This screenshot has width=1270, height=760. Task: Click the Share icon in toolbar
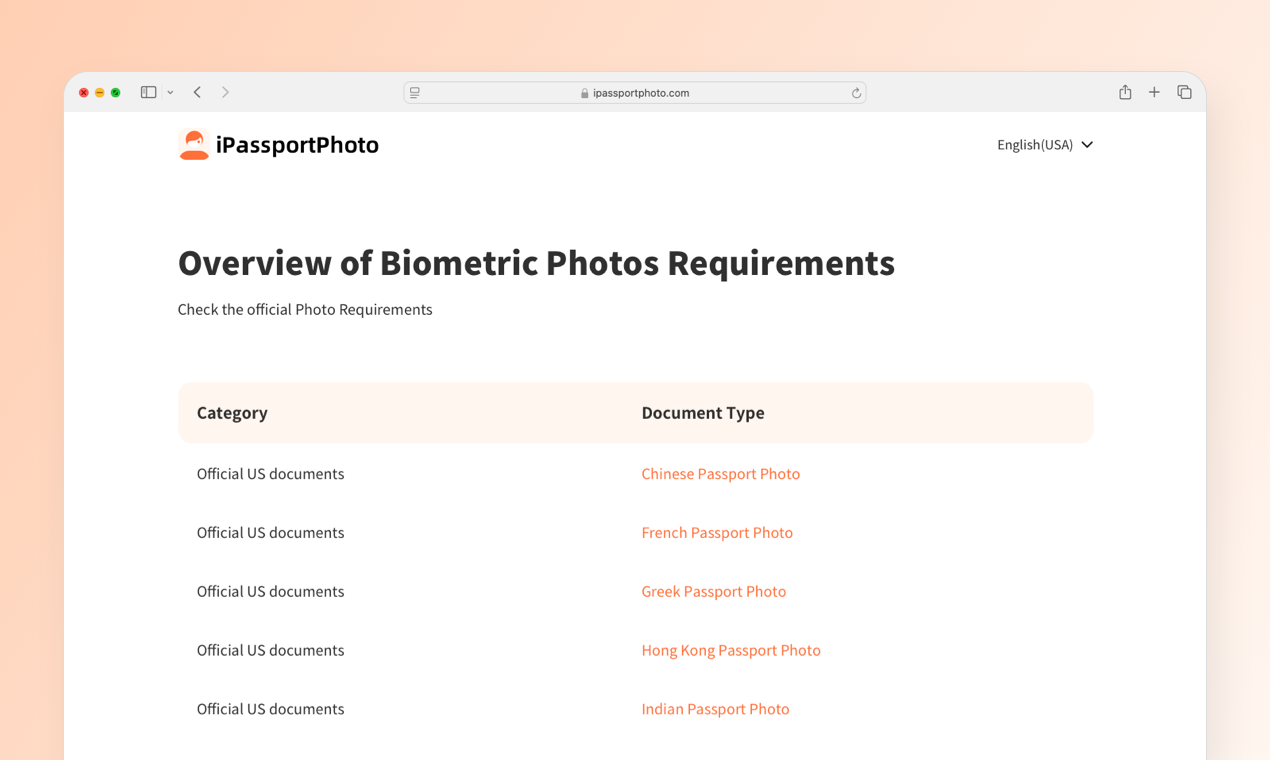[x=1125, y=92]
